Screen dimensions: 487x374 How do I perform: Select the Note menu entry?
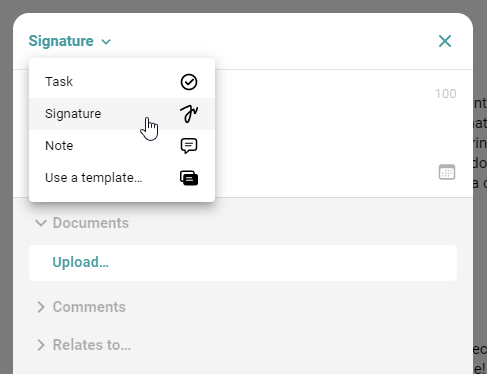click(x=122, y=146)
